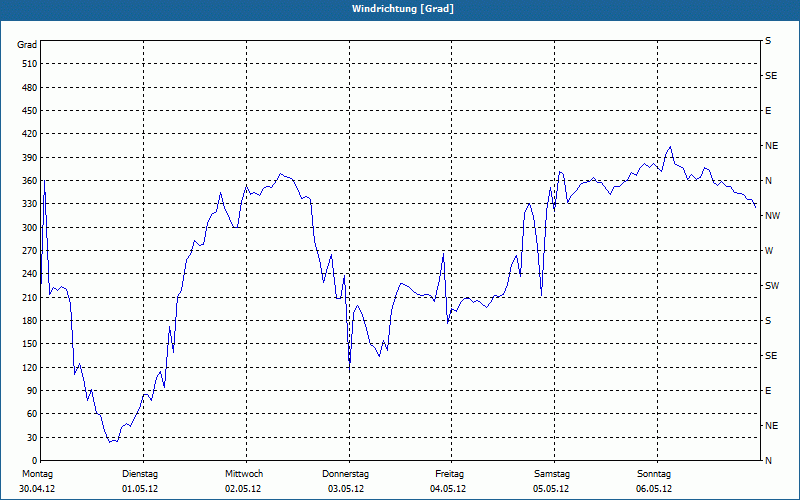Select the NE compass label near 30 gridline
The image size is (800, 500).
(771, 426)
